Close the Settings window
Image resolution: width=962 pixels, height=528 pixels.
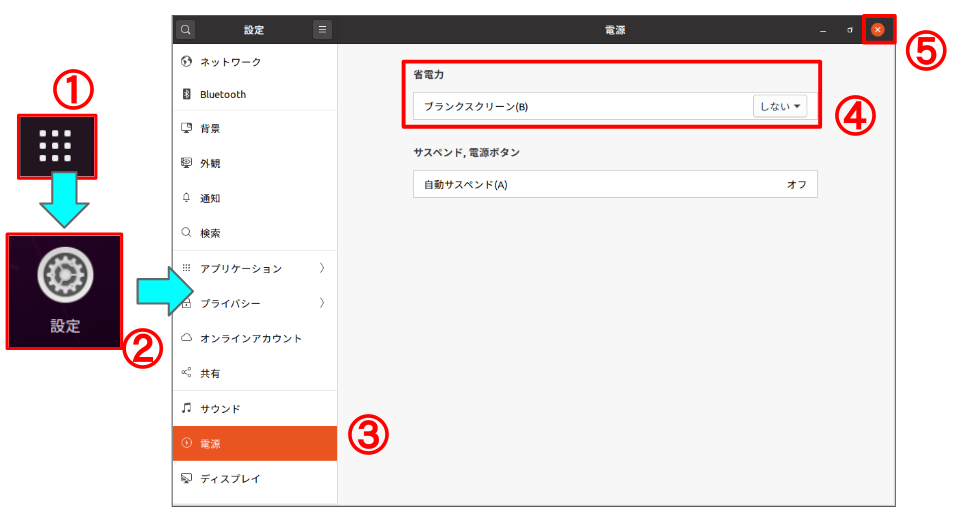(x=877, y=30)
